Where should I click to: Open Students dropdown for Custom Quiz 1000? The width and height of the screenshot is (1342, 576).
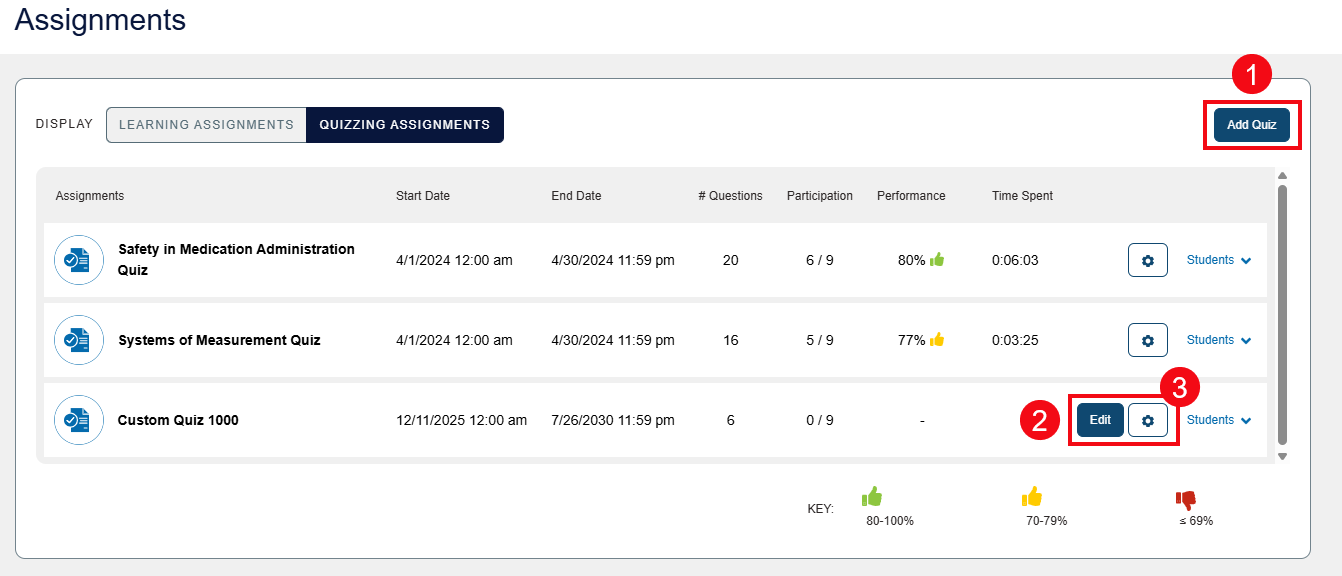click(x=1218, y=420)
